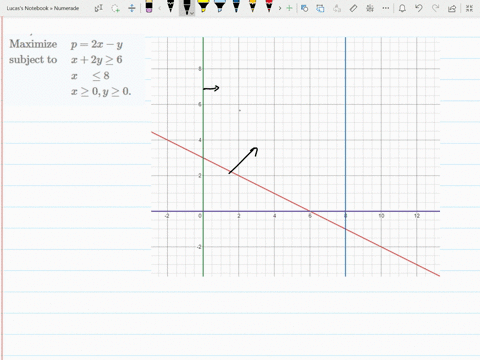Click notebook title Lucas's Notebook » Numerade
Image resolution: width=480 pixels, height=360 pixels.
pos(43,8)
